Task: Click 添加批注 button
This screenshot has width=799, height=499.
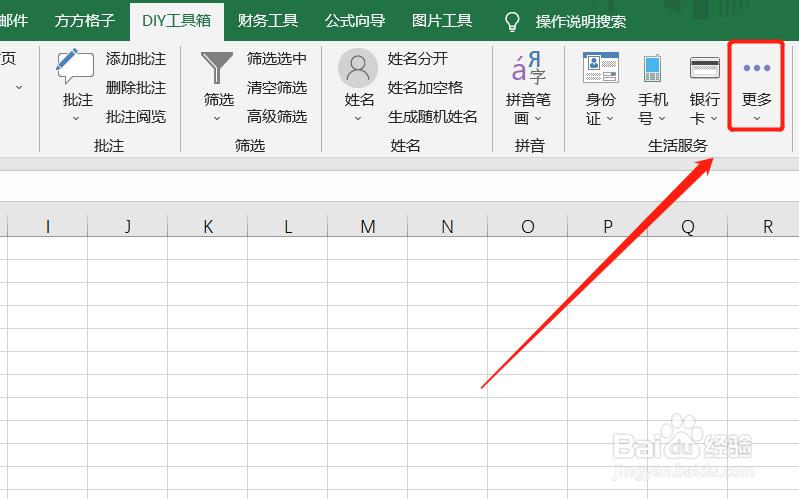Action: click(x=136, y=59)
